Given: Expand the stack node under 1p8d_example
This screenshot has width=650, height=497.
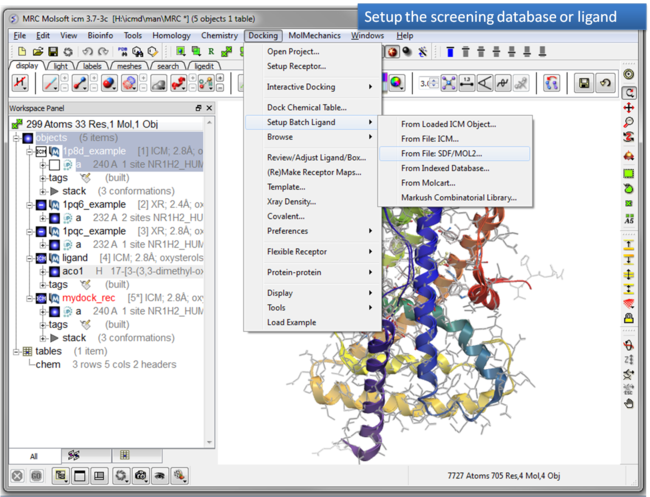Looking at the screenshot, I should (42, 190).
